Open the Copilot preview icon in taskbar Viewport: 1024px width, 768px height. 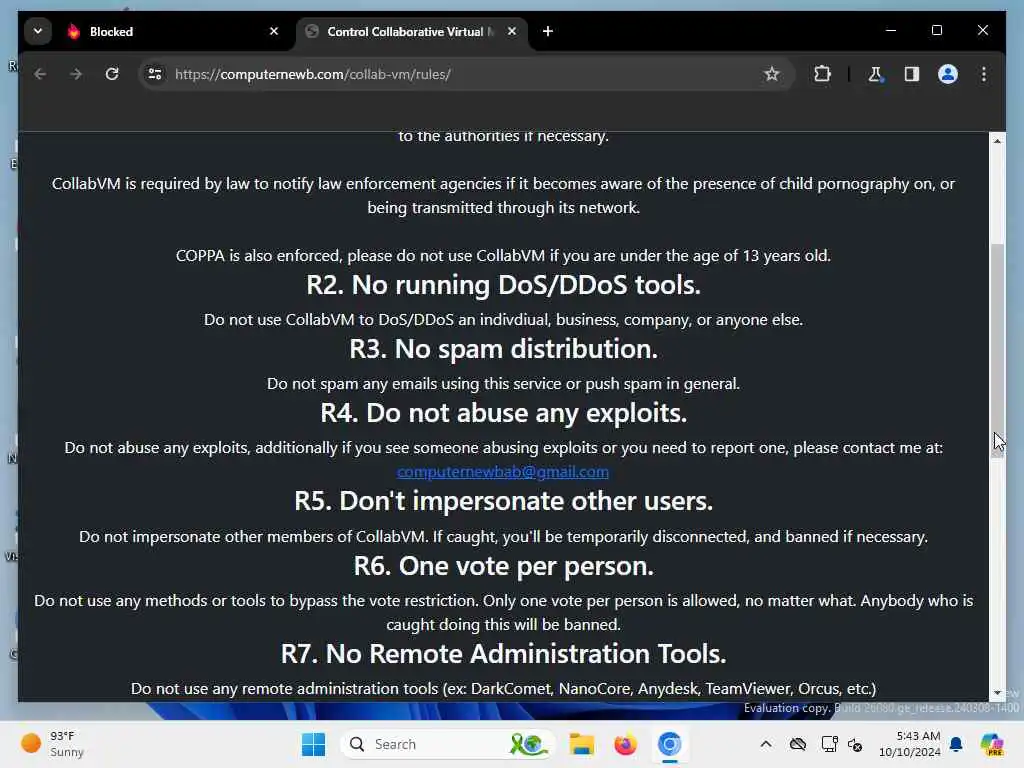pos(992,744)
